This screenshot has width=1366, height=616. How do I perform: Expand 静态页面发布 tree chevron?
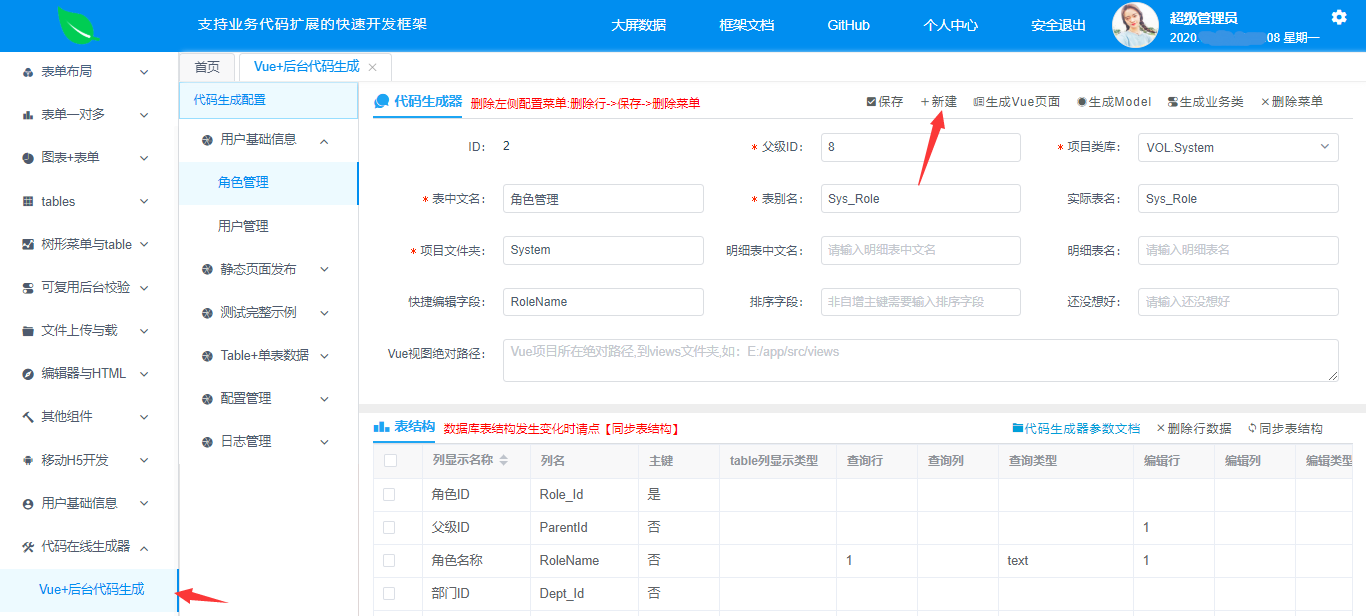[324, 269]
